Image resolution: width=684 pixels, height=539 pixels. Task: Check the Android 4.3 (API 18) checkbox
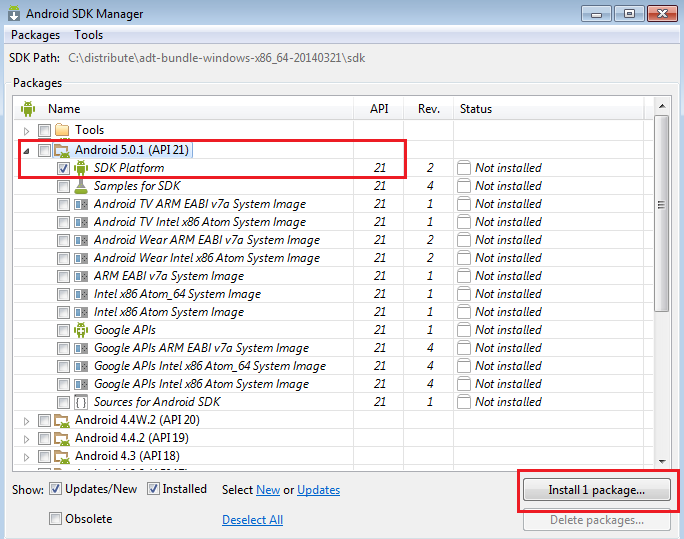point(44,456)
